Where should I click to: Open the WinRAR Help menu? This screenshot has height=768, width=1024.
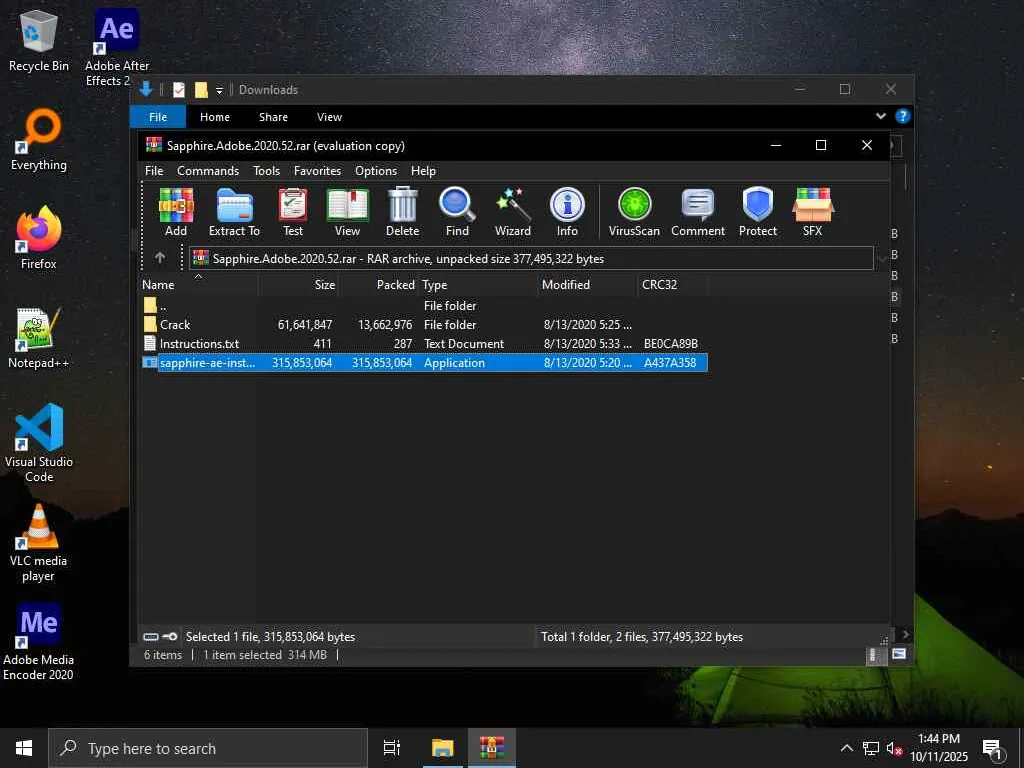[423, 170]
